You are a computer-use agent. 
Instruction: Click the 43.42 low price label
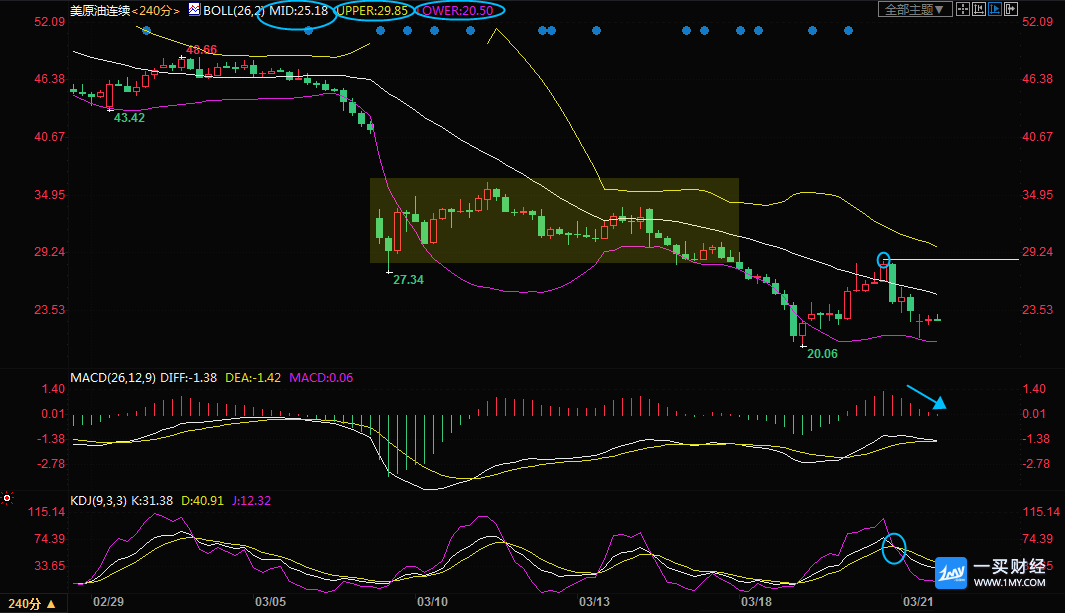[x=129, y=117]
